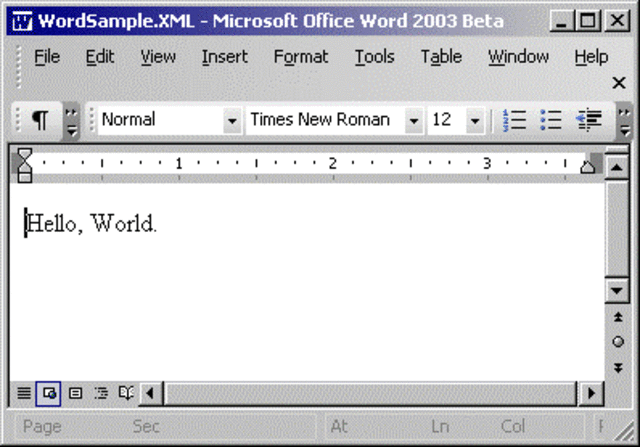Viewport: 640px width, 447px height.
Task: Open the font size dropdown arrow
Action: (475, 120)
